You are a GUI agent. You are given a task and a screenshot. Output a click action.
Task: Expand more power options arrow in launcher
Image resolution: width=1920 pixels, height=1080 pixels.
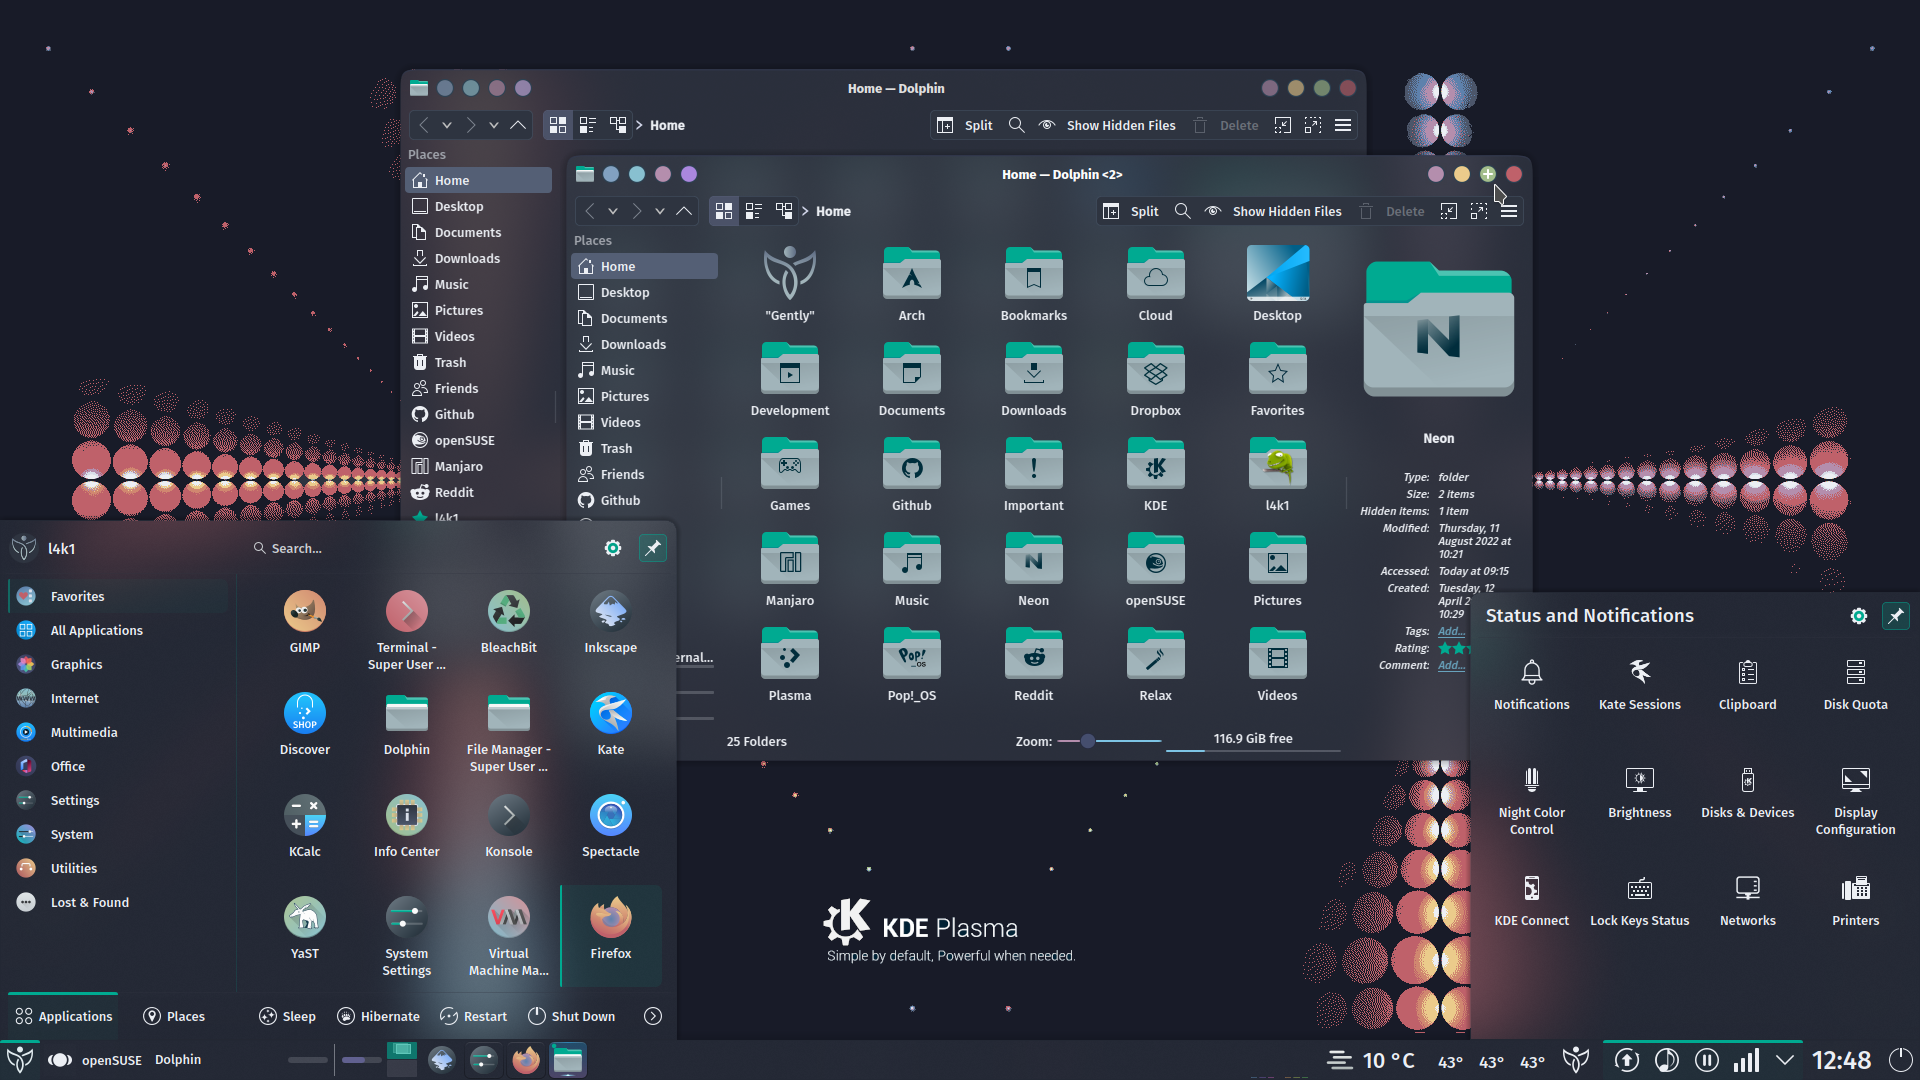(653, 1016)
